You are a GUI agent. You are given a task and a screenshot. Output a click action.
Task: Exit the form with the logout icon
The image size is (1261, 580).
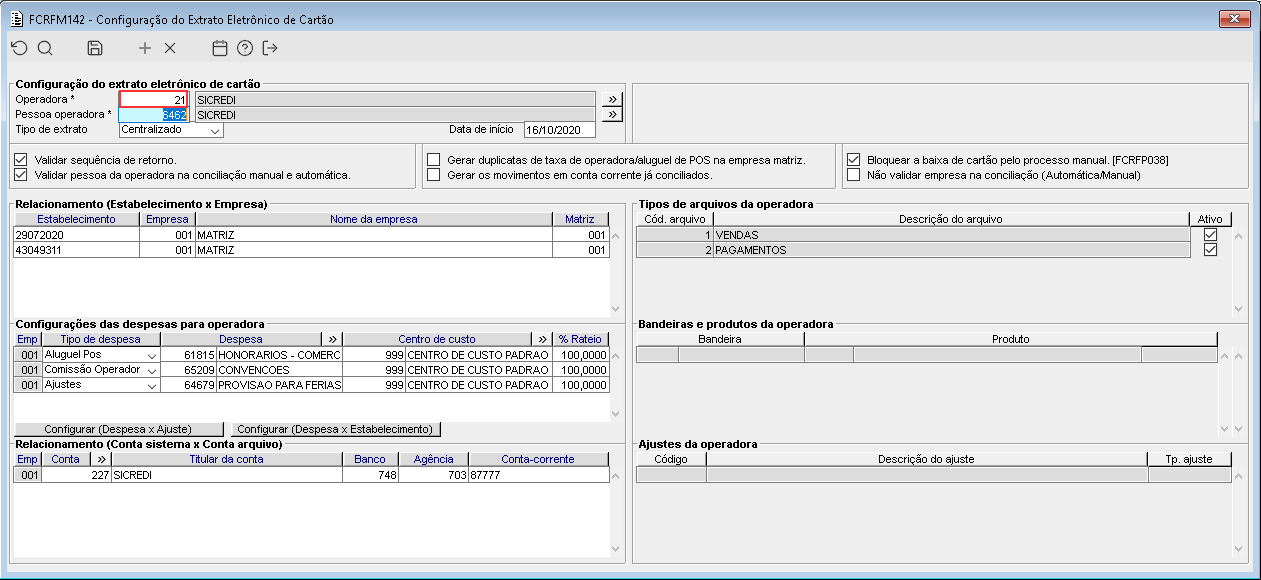[270, 48]
